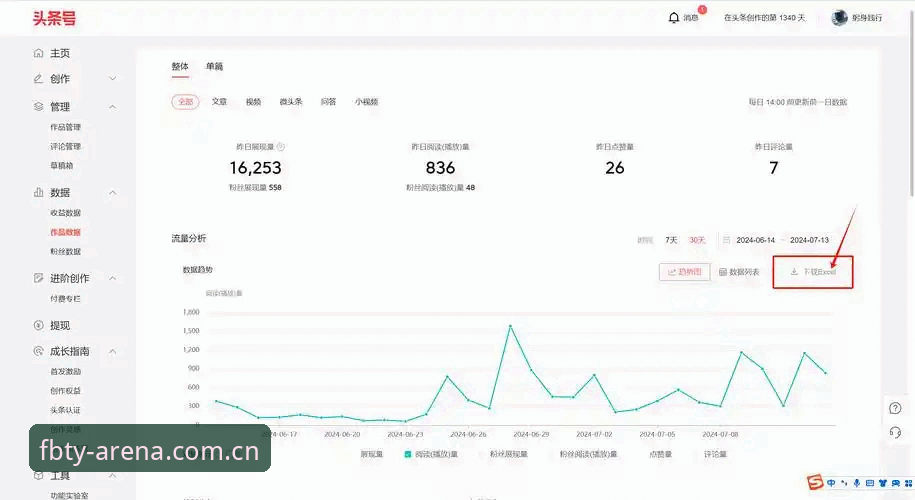Open customer service headset icon
915x500 pixels.
[895, 432]
